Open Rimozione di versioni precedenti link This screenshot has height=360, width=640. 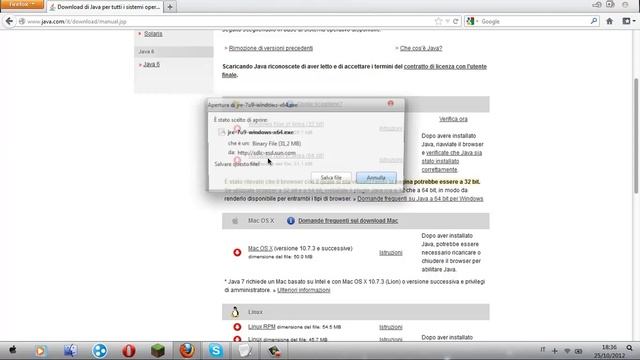271,48
